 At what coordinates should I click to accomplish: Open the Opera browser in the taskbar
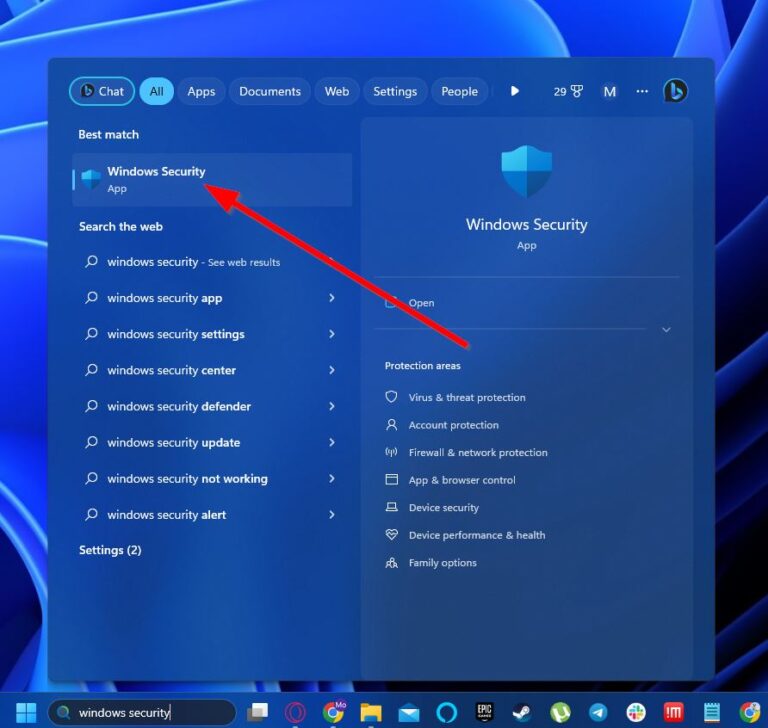295,712
